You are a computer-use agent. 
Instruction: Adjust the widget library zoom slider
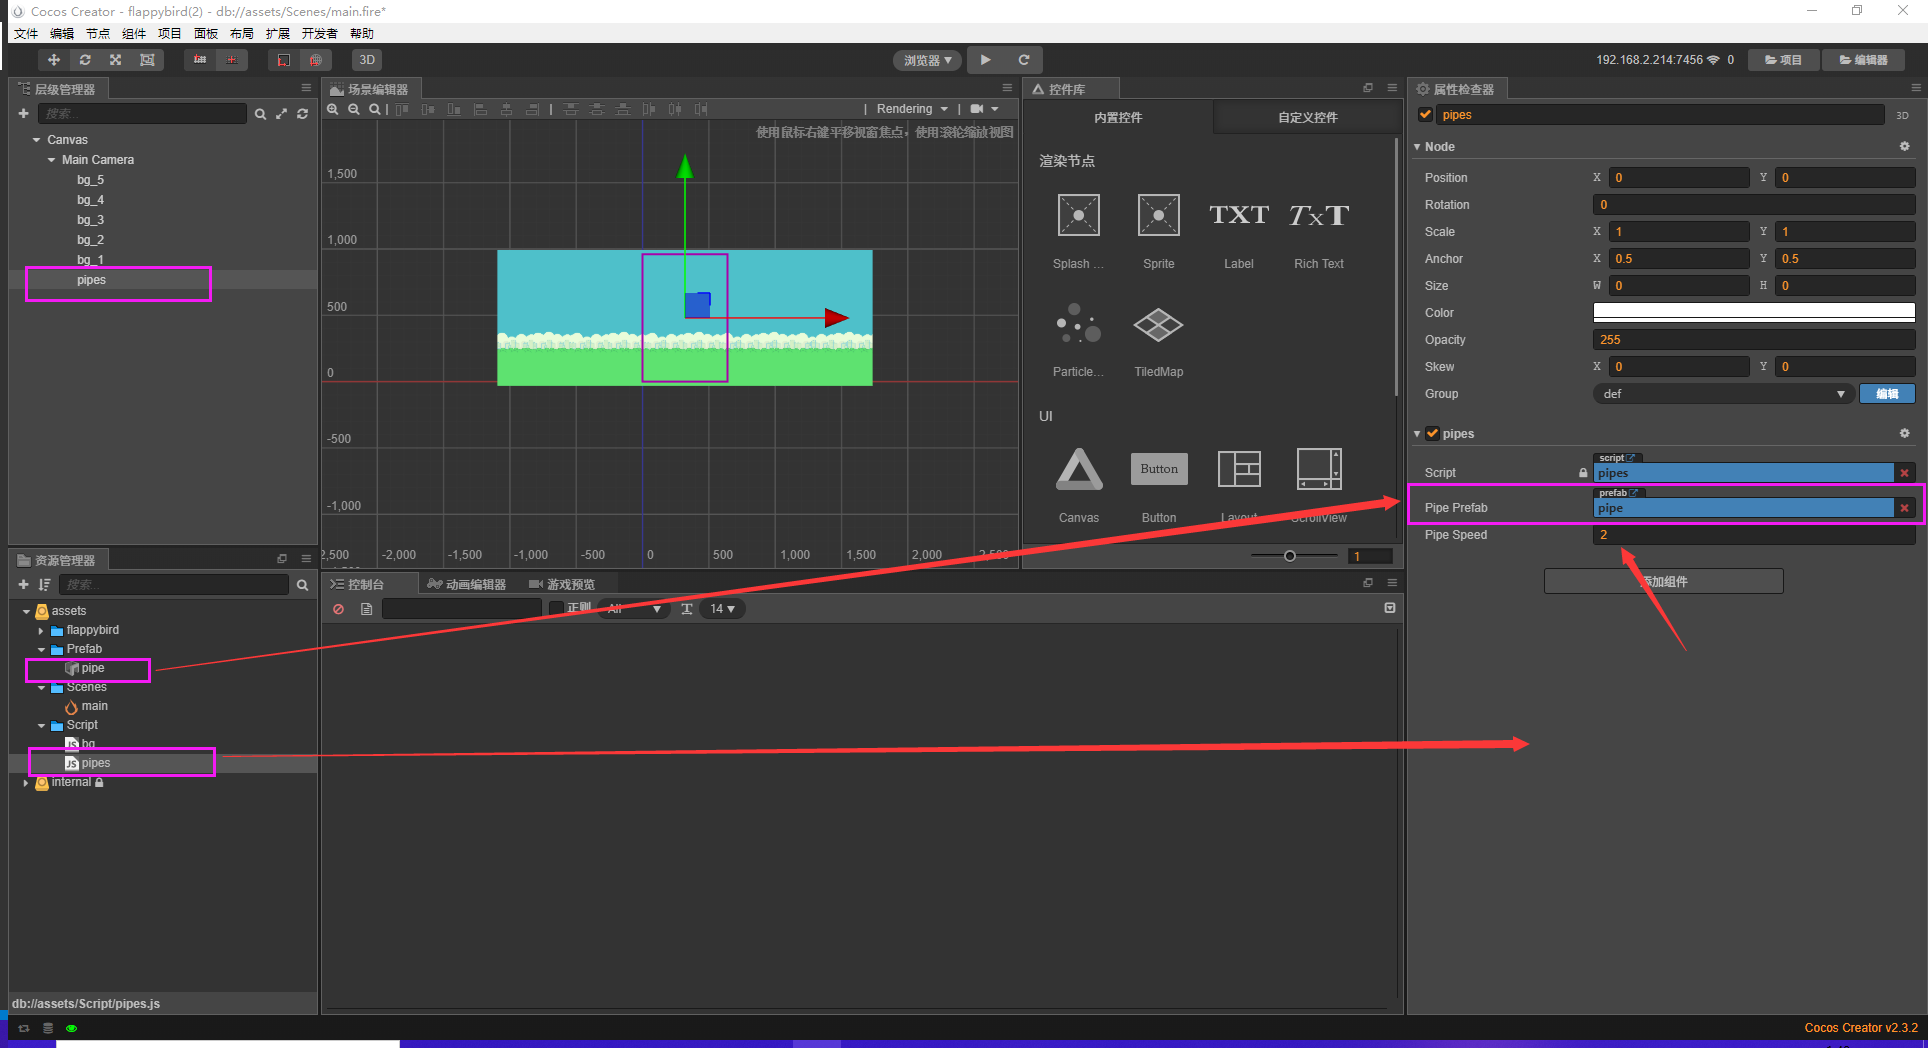coord(1290,556)
